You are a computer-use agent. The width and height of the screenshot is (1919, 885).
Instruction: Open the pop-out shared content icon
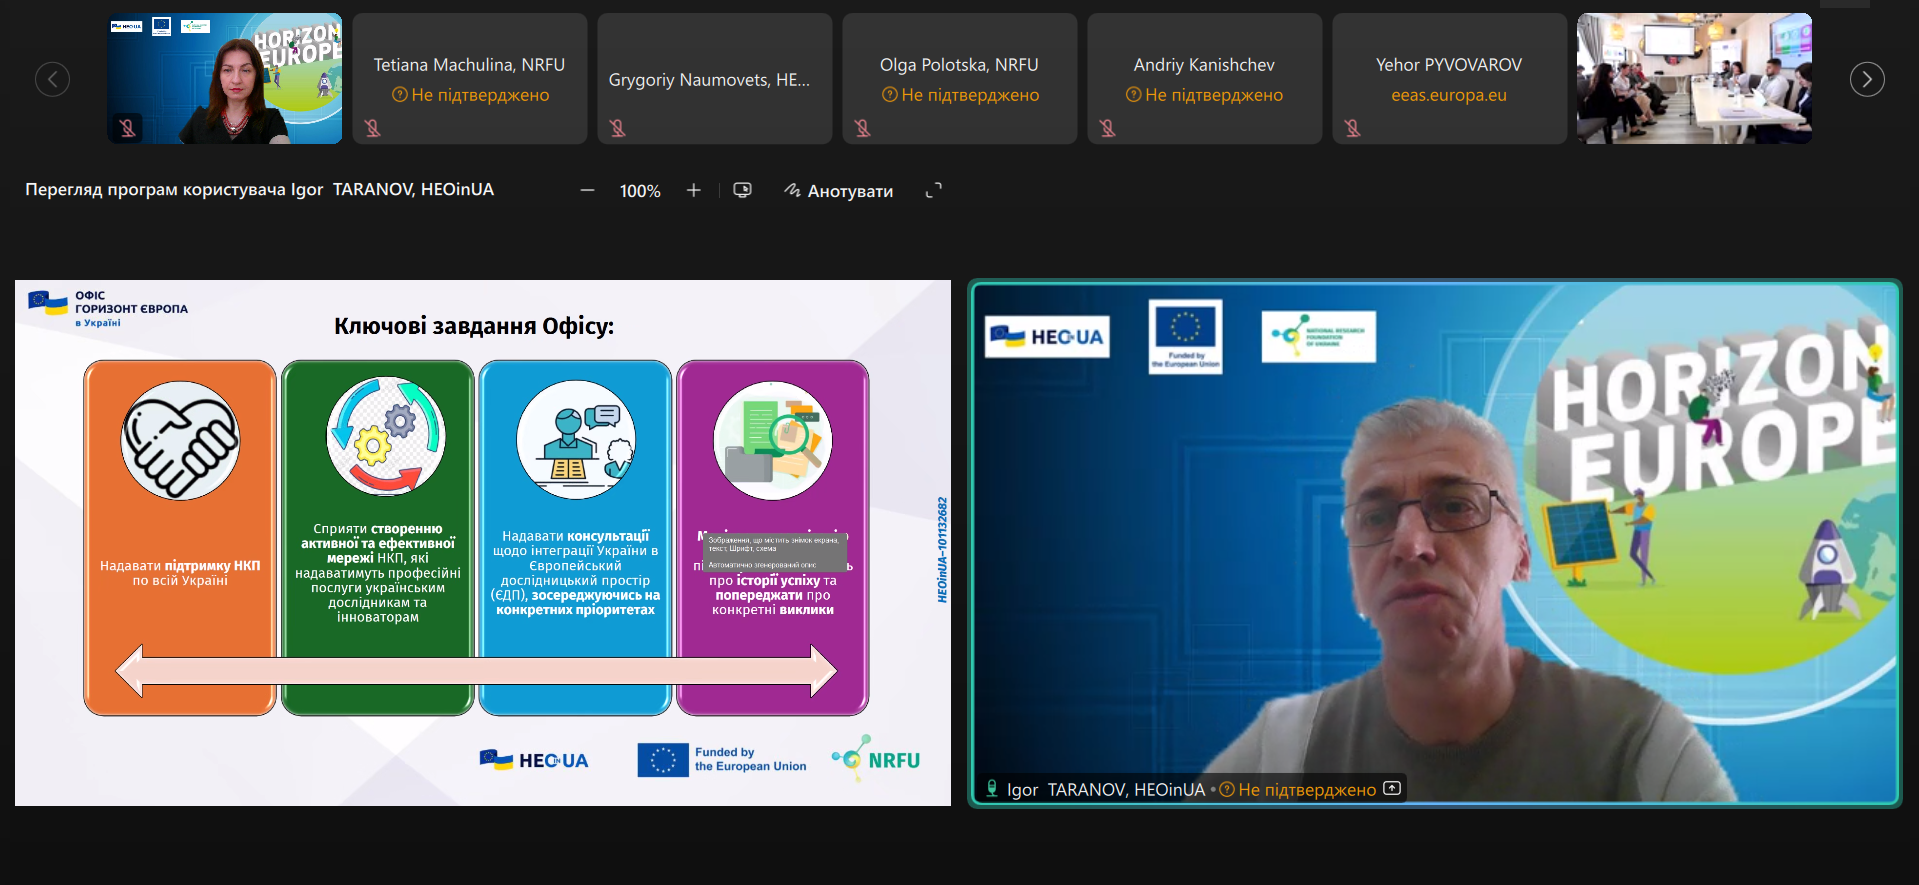coord(742,190)
